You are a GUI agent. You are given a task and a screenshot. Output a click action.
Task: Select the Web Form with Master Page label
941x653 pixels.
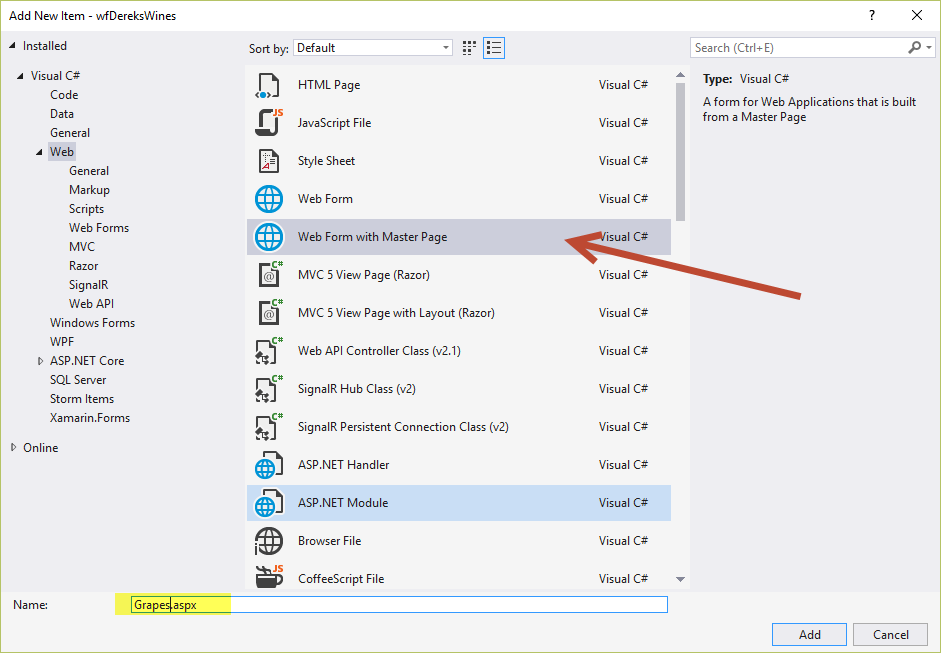(372, 237)
